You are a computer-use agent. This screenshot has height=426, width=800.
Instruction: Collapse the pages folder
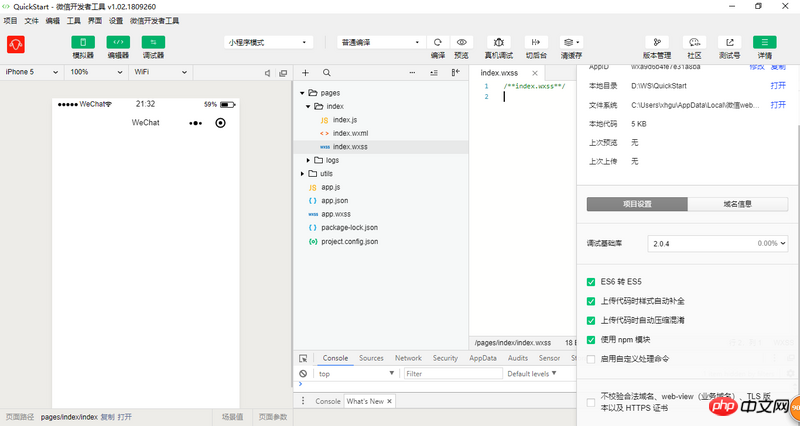pos(302,93)
